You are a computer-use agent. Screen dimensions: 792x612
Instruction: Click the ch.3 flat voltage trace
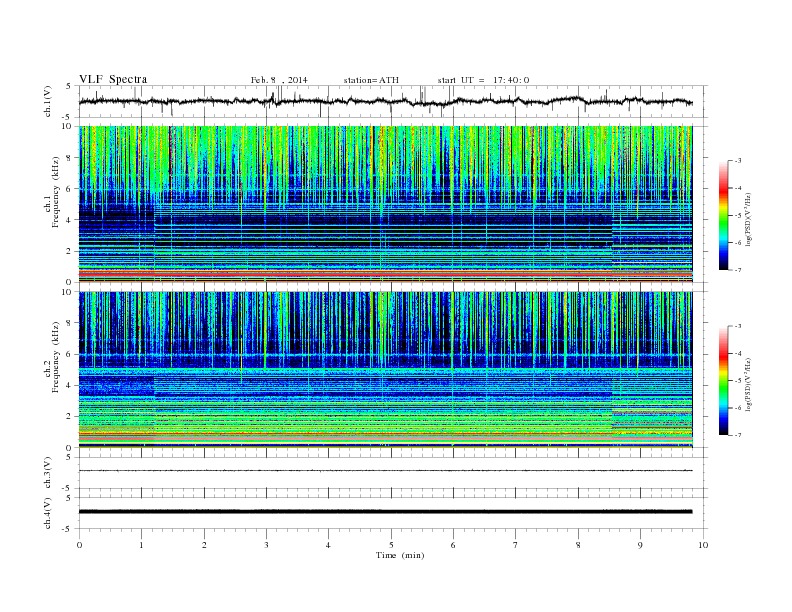point(386,471)
